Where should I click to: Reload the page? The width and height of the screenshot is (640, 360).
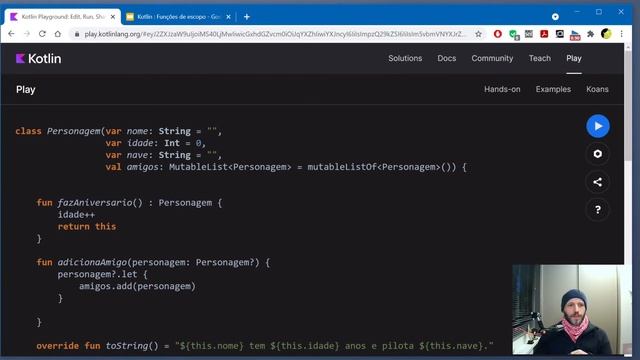click(x=42, y=34)
